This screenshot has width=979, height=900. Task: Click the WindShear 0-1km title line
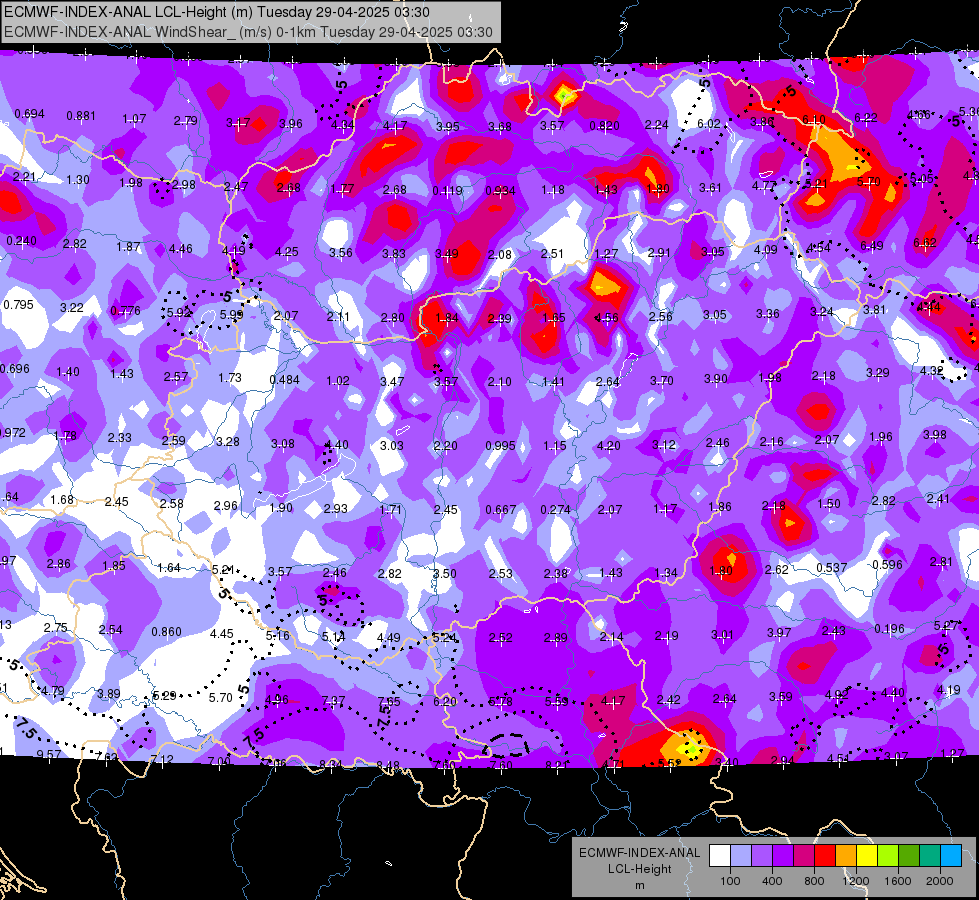pos(248,32)
